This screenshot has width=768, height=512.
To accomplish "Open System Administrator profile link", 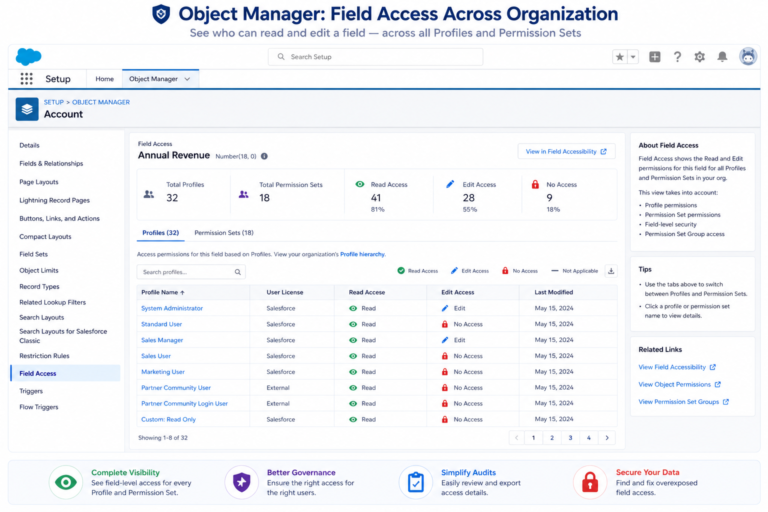I will coord(172,308).
